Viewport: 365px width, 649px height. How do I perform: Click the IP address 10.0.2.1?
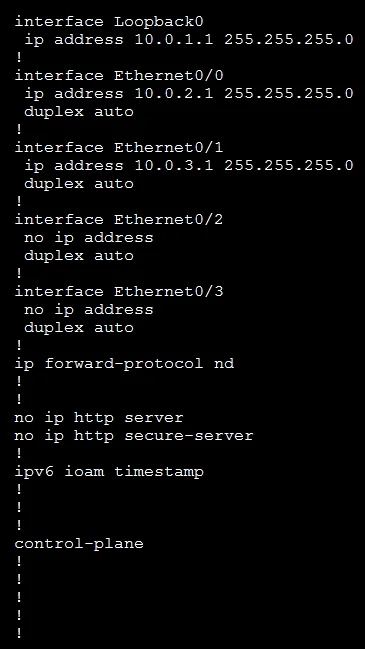pyautogui.click(x=174, y=93)
